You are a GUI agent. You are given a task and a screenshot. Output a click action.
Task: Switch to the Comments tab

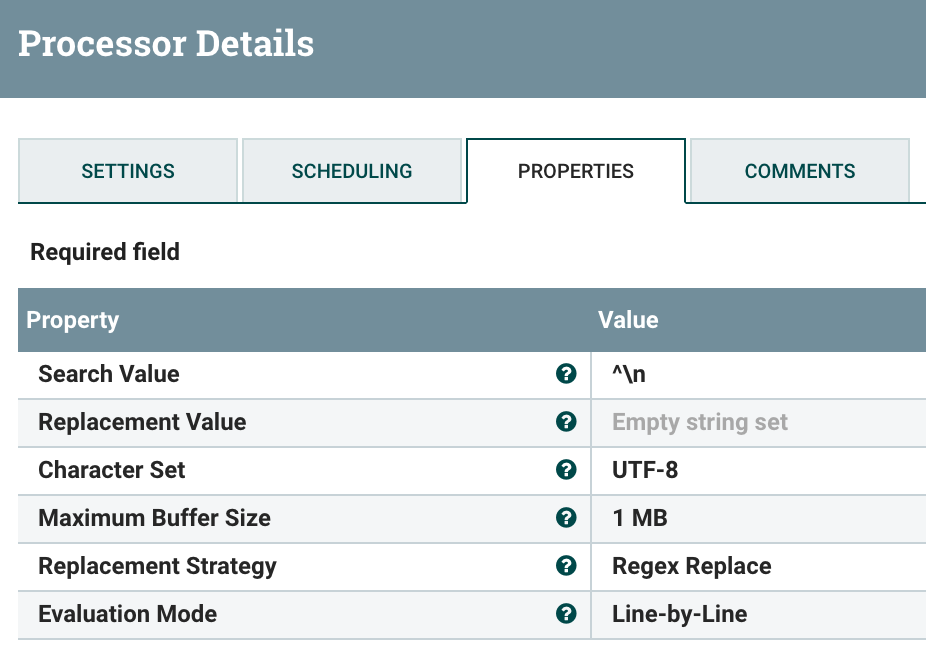(x=799, y=171)
